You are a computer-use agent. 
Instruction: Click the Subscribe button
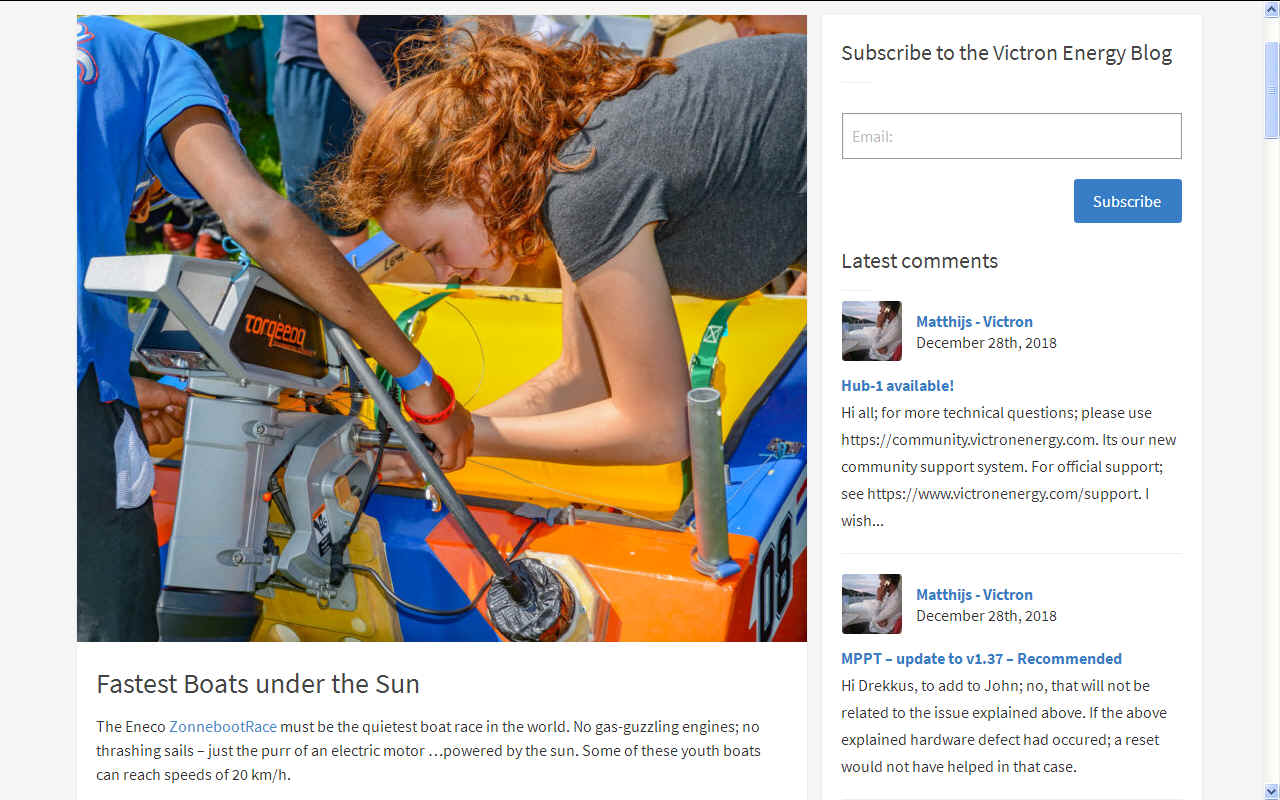[1127, 201]
